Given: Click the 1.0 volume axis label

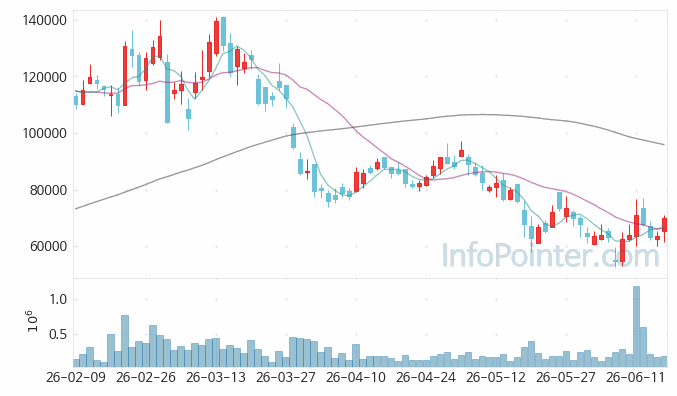Looking at the screenshot, I should click(58, 299).
